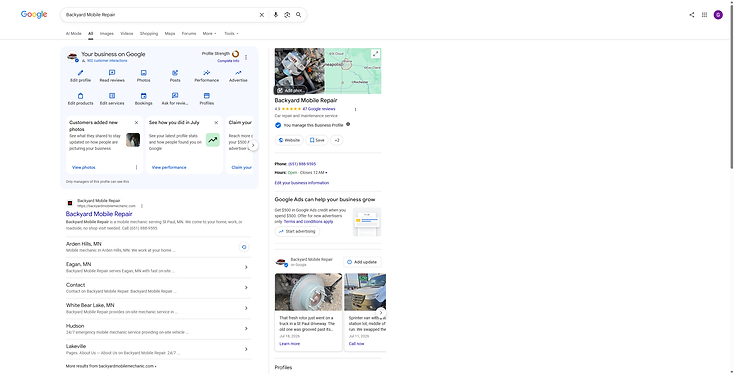Show next update post in carousel
Image resolution: width=734 pixels, height=374 pixels.
tap(381, 312)
